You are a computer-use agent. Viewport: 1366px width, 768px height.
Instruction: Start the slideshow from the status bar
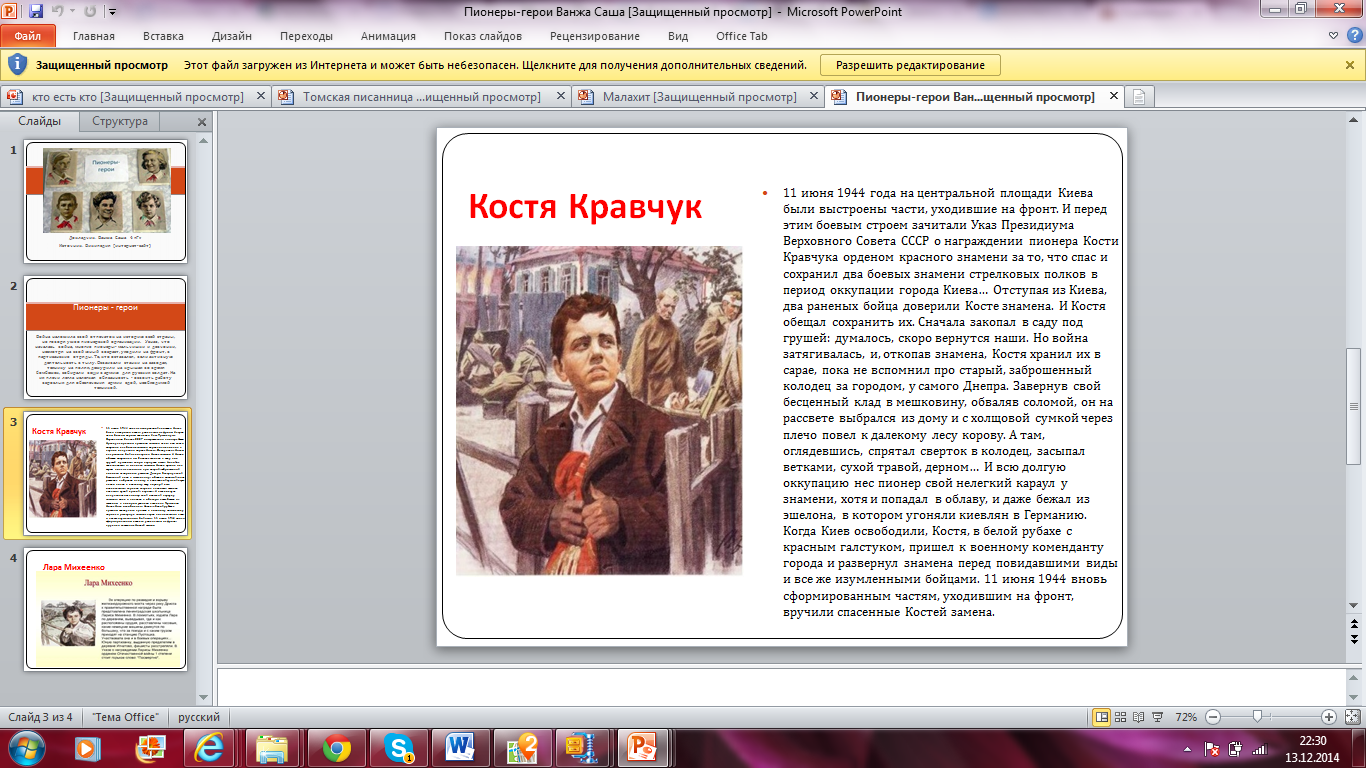(1157, 717)
